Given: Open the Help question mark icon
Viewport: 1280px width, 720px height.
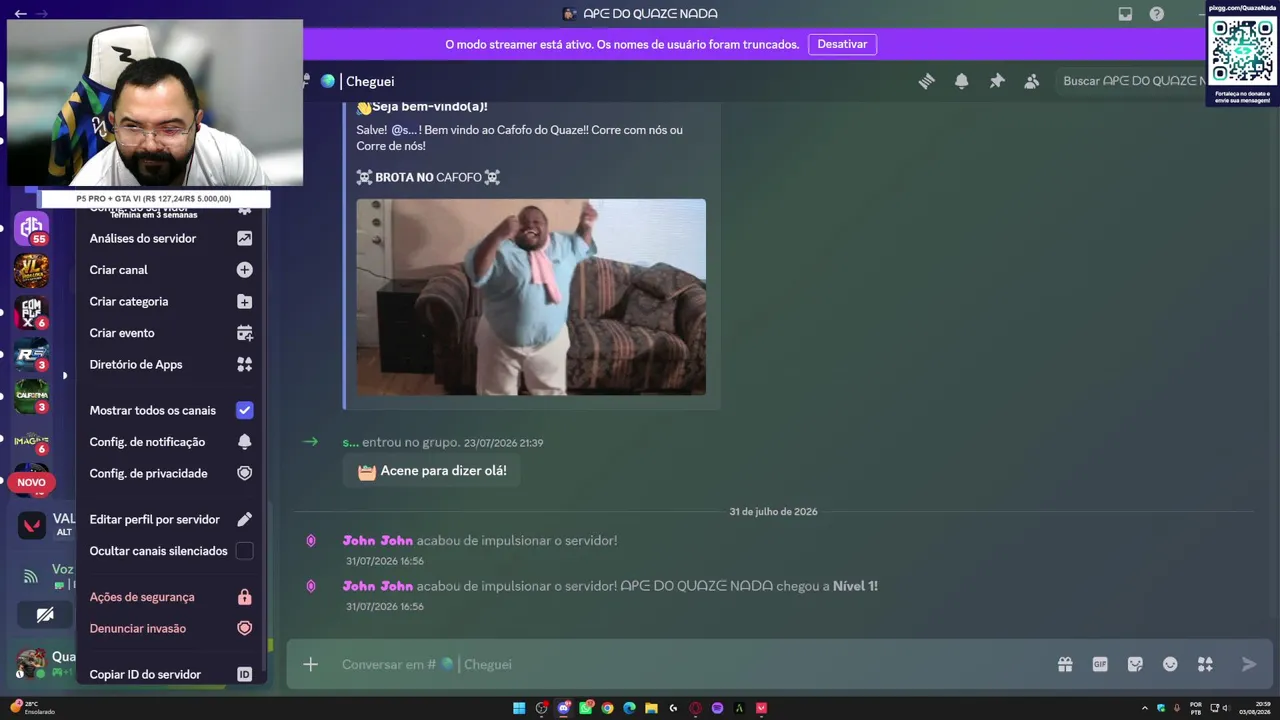Looking at the screenshot, I should 1157,14.
